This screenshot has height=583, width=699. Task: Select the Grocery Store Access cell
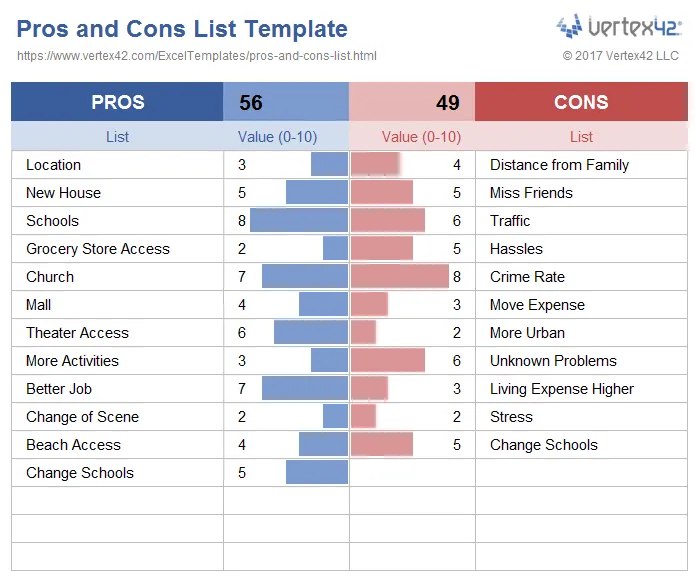[117, 249]
